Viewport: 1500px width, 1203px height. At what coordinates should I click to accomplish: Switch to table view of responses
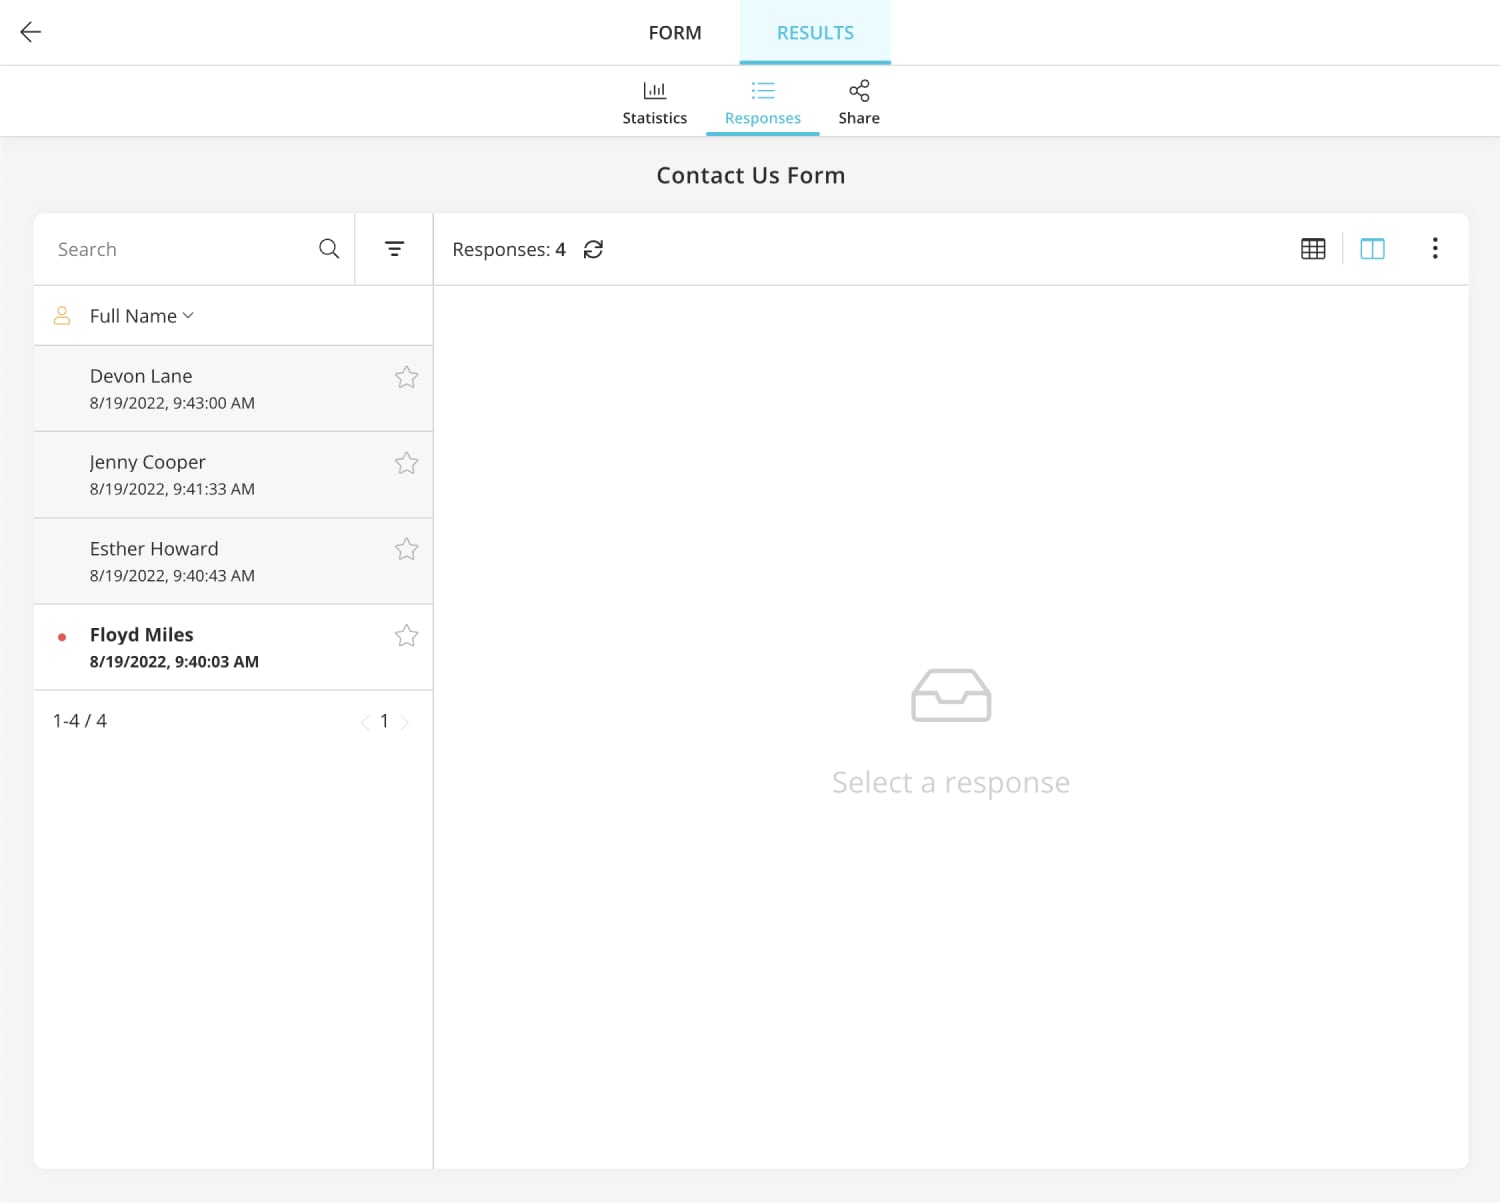(1312, 248)
